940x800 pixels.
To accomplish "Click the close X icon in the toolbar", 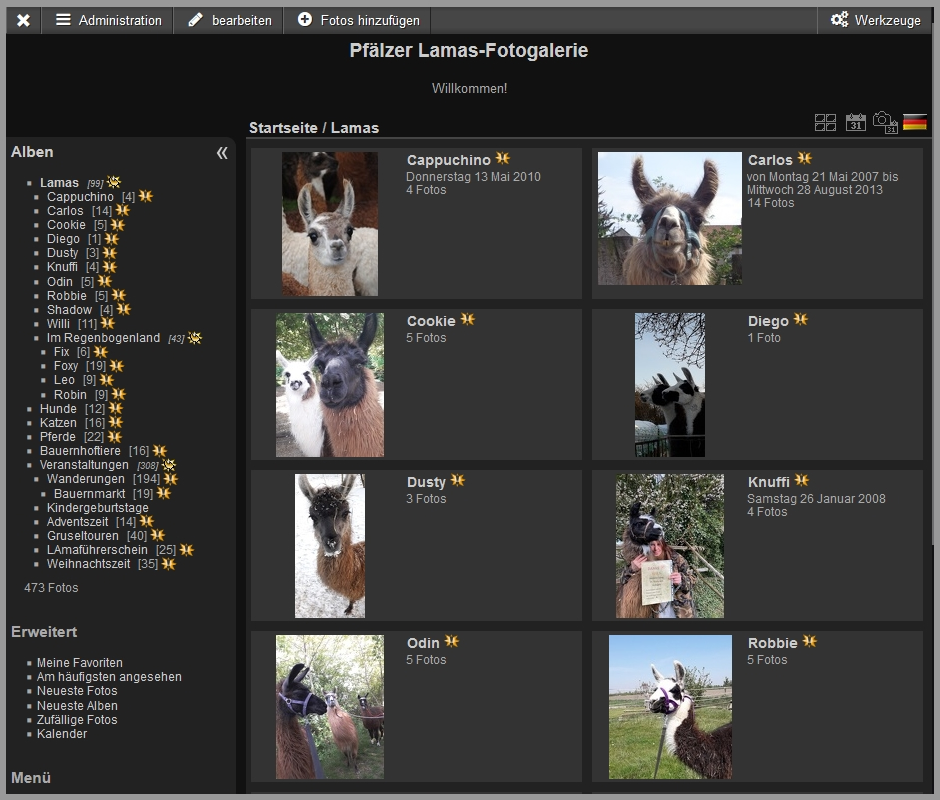I will 23,19.
